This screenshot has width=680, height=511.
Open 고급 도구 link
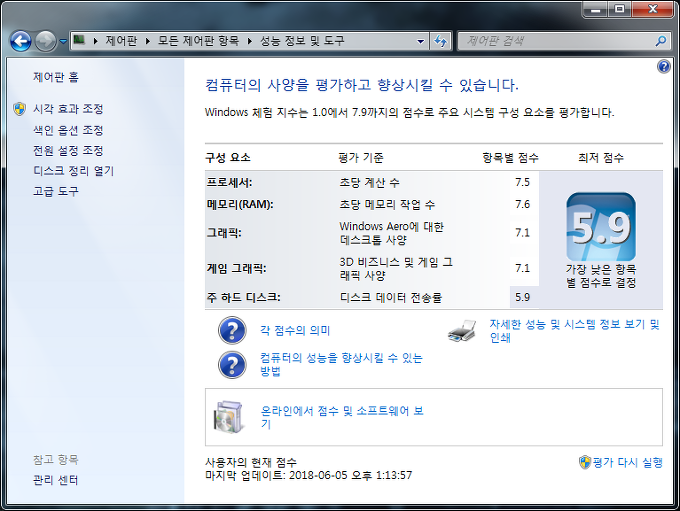[56, 191]
